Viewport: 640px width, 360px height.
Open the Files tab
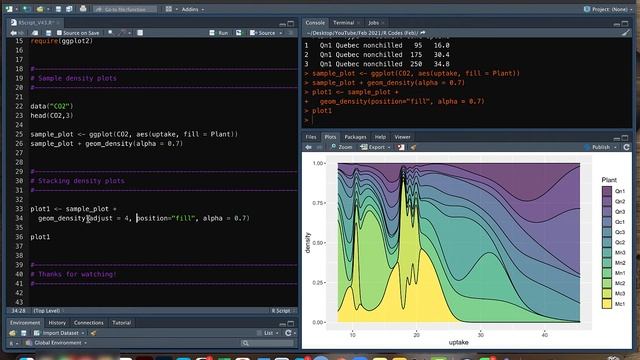311,137
